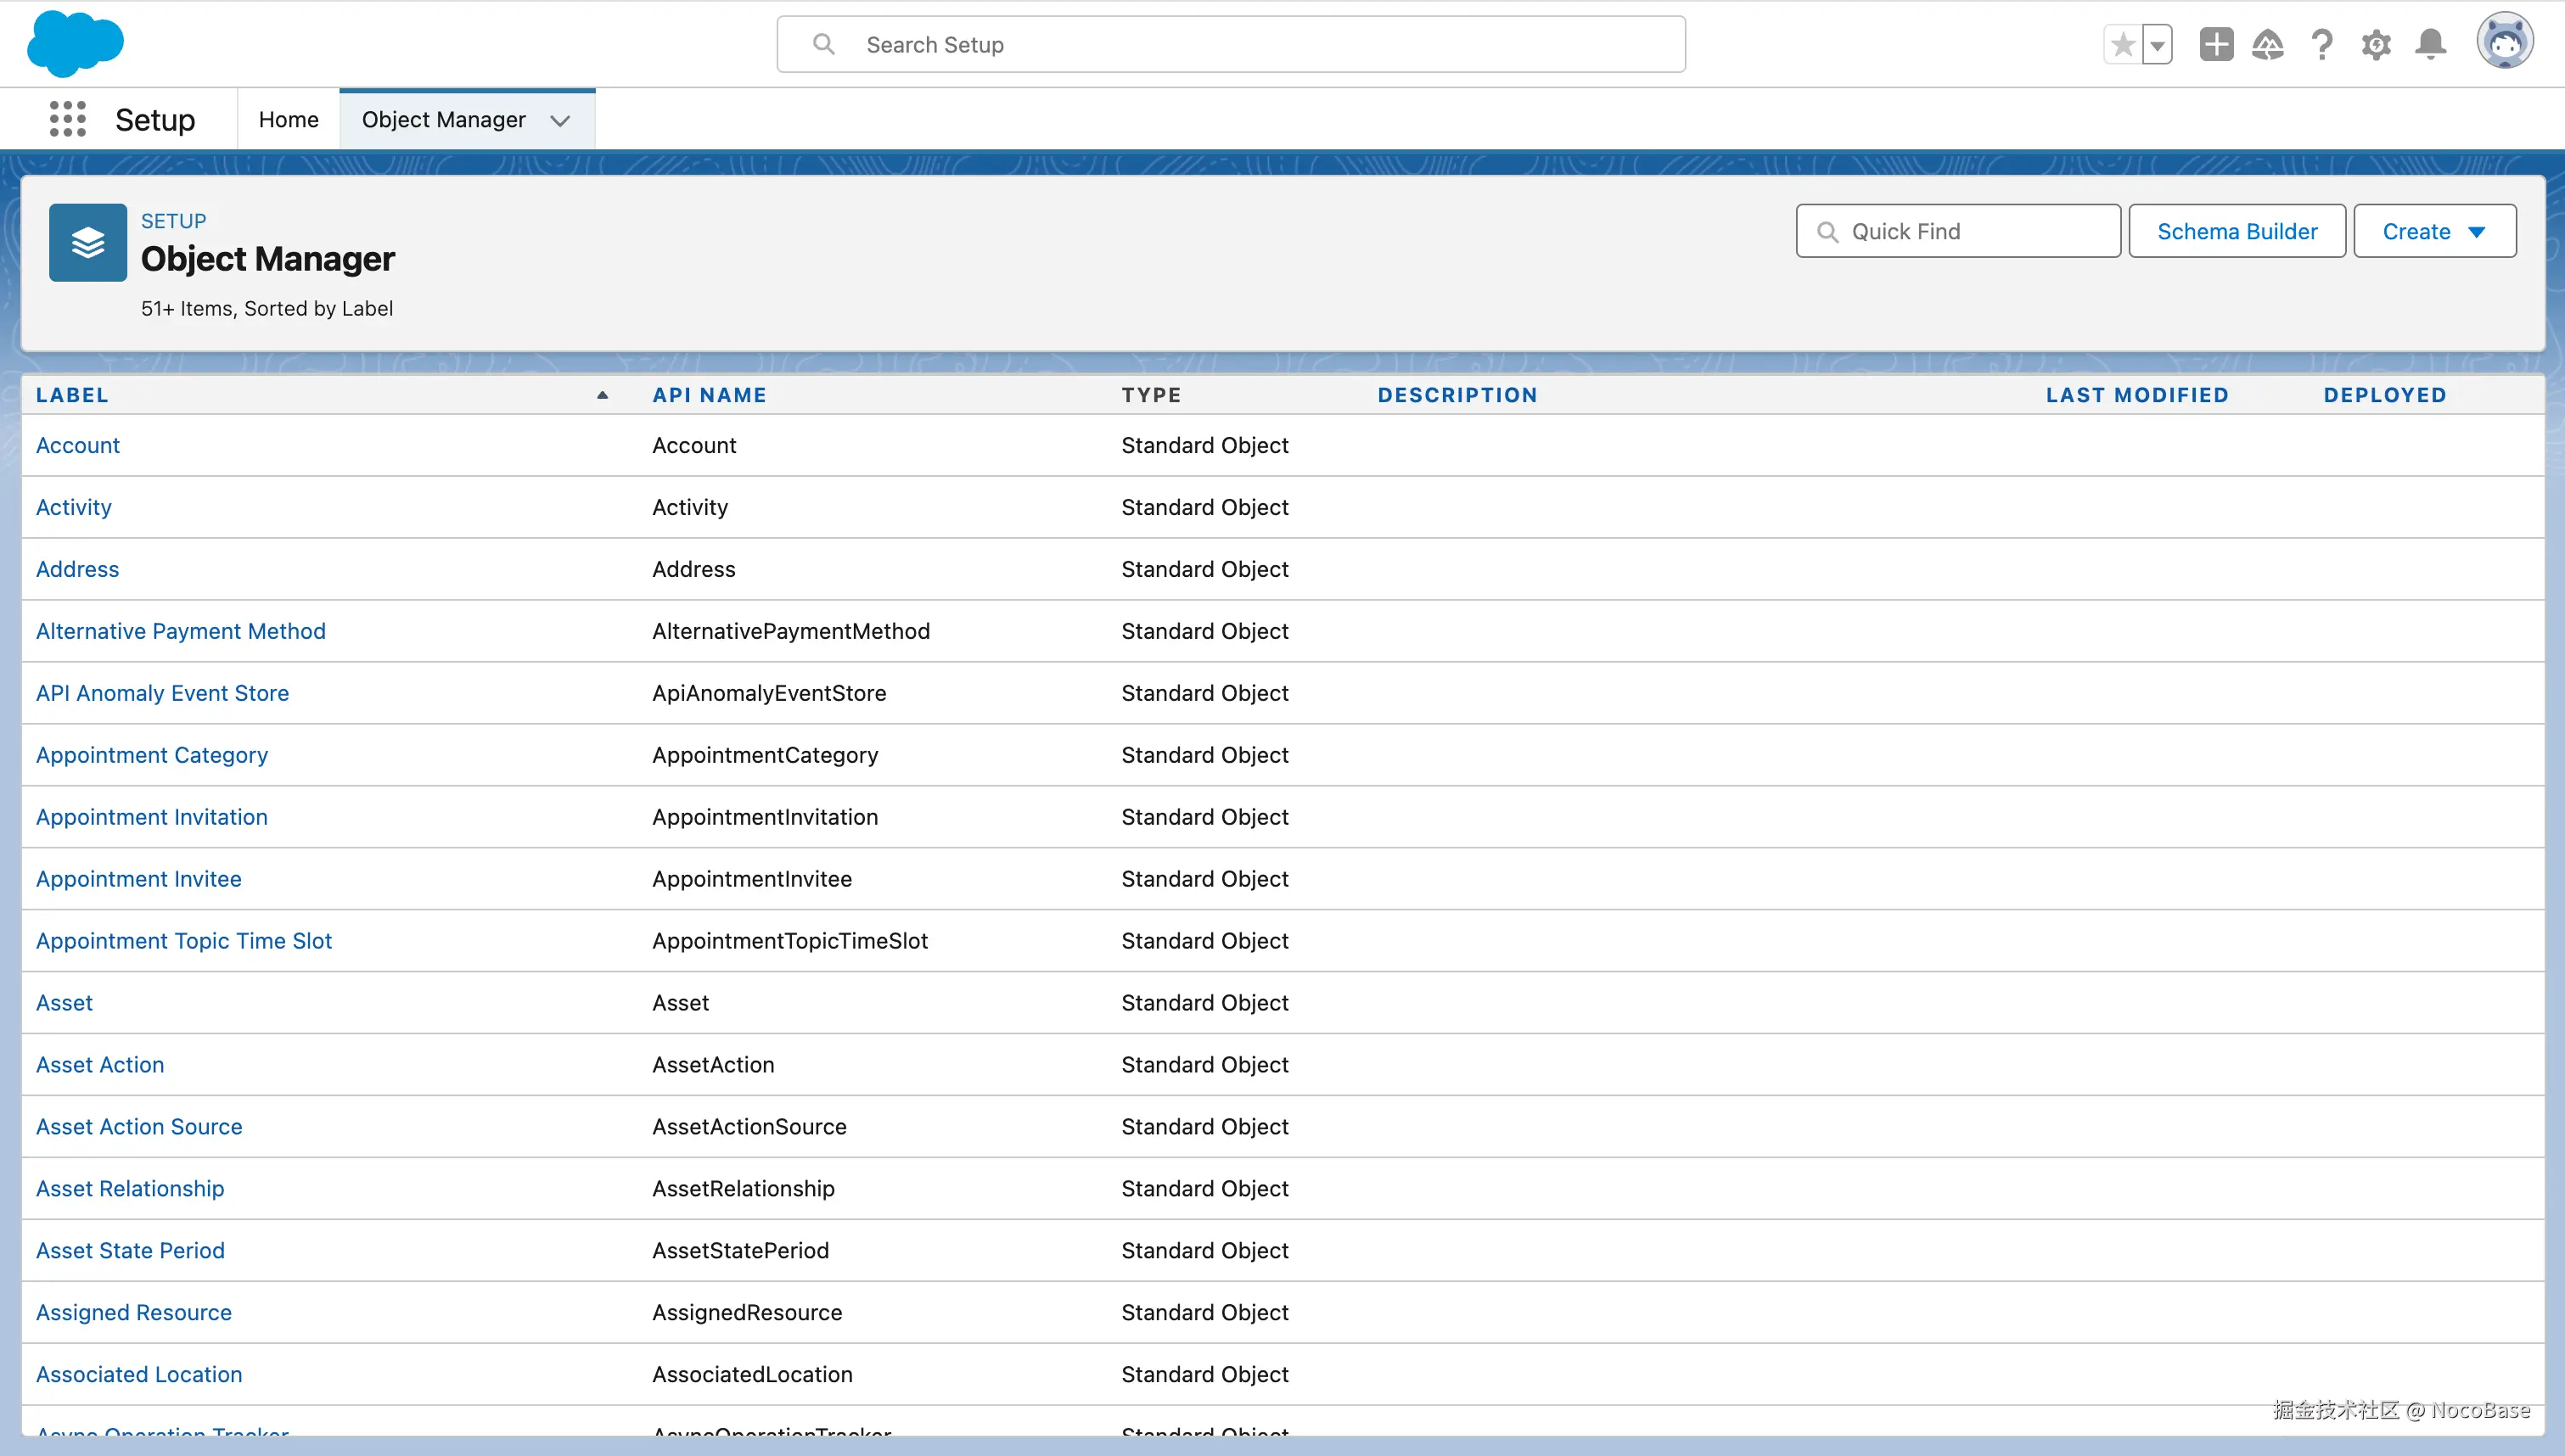This screenshot has height=1456, width=2565.
Task: Click the AlternativePaymentMethod API name cell
Action: (x=791, y=631)
